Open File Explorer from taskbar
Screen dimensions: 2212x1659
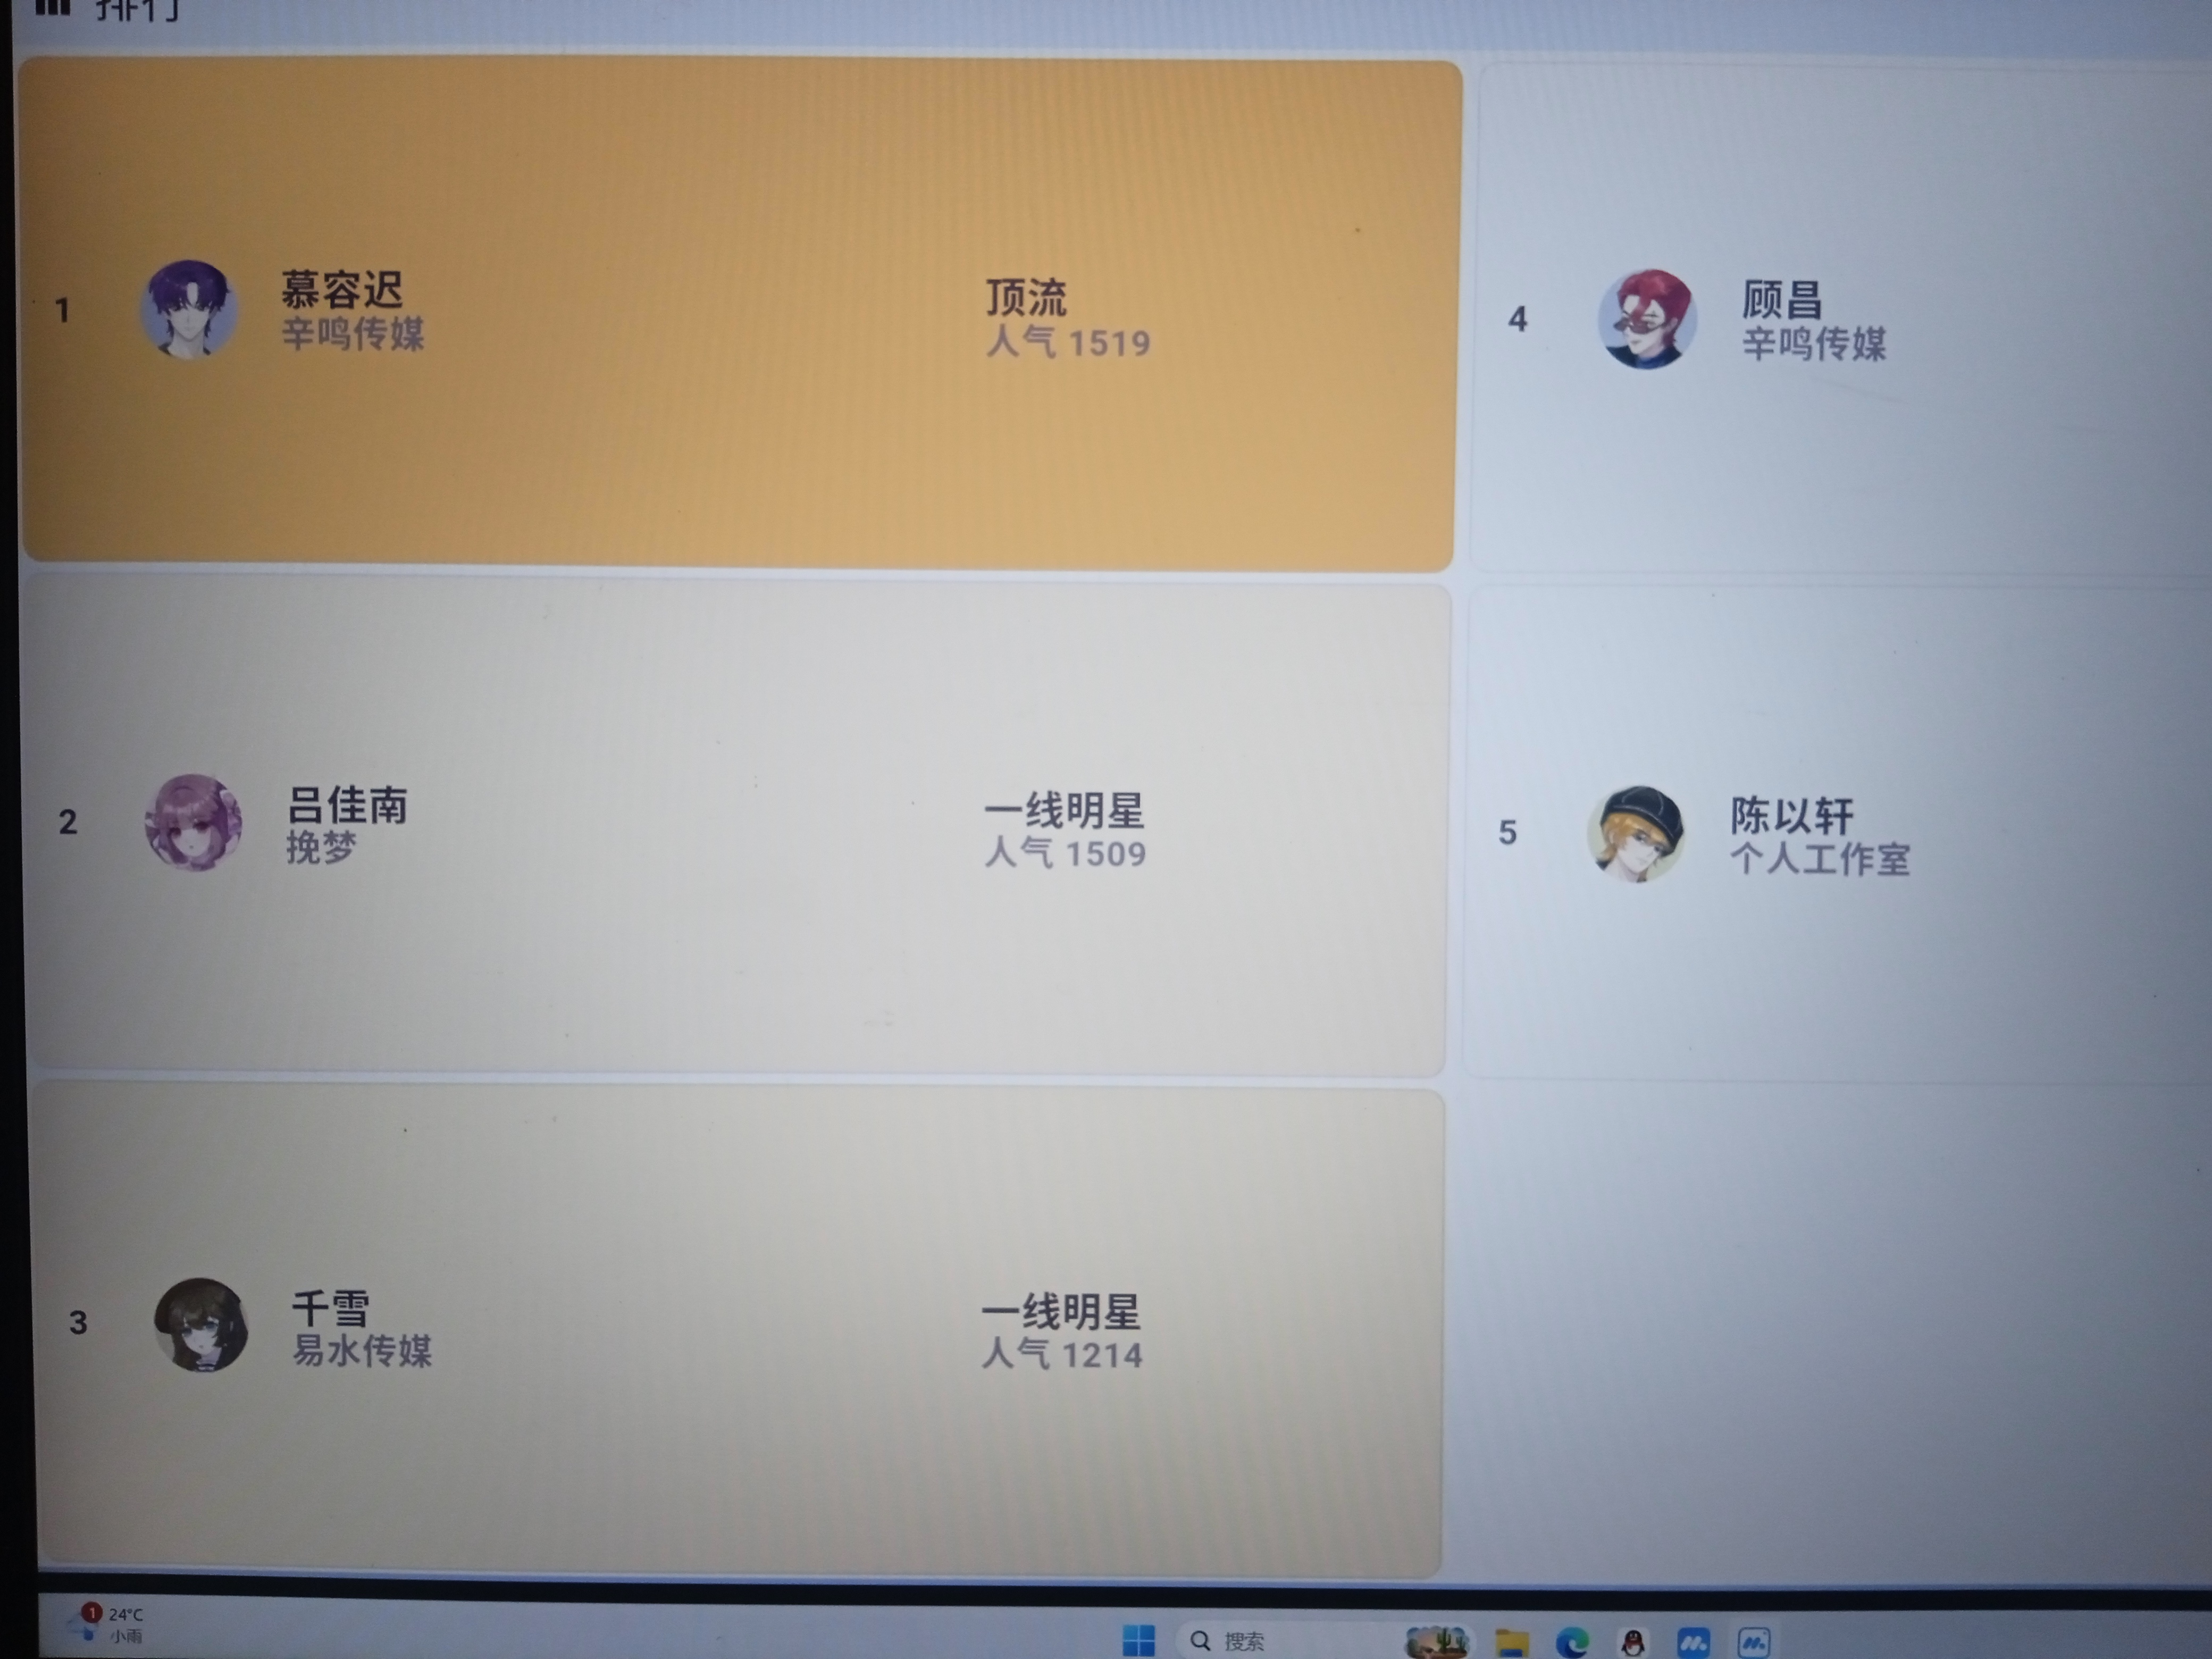1512,1641
